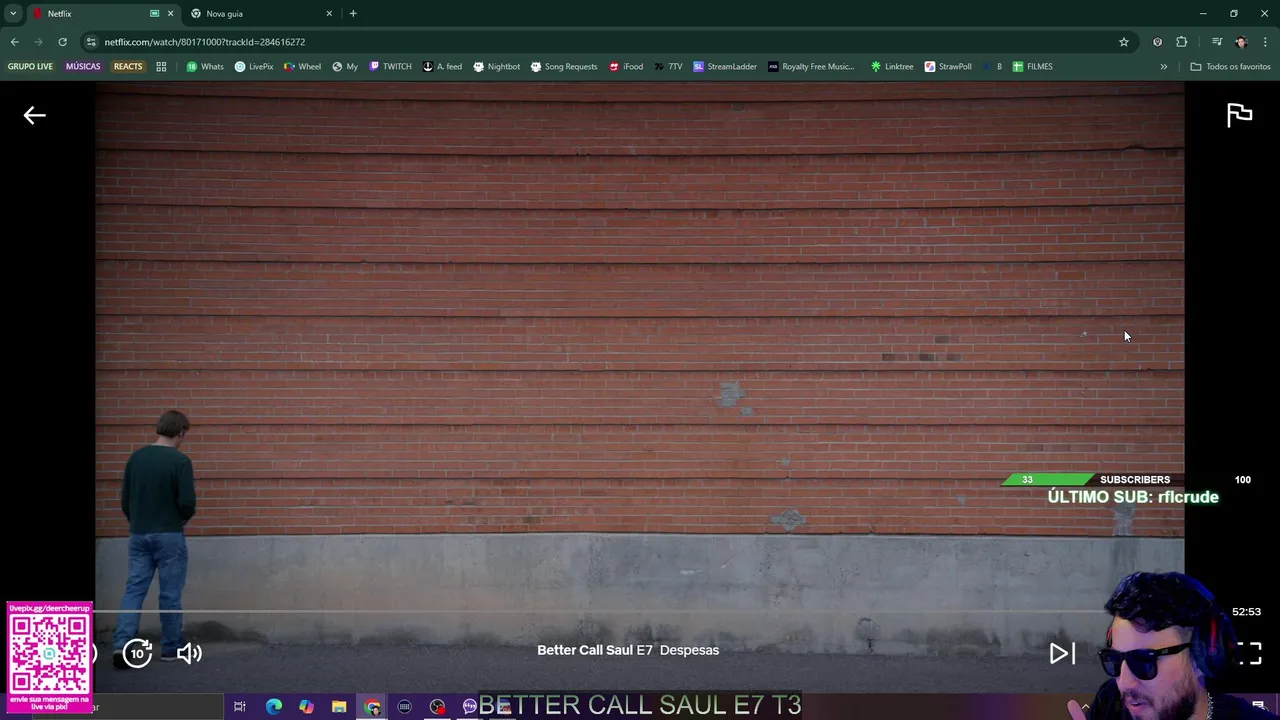Seek on the video progress bar
1280x720 pixels.
(600, 611)
